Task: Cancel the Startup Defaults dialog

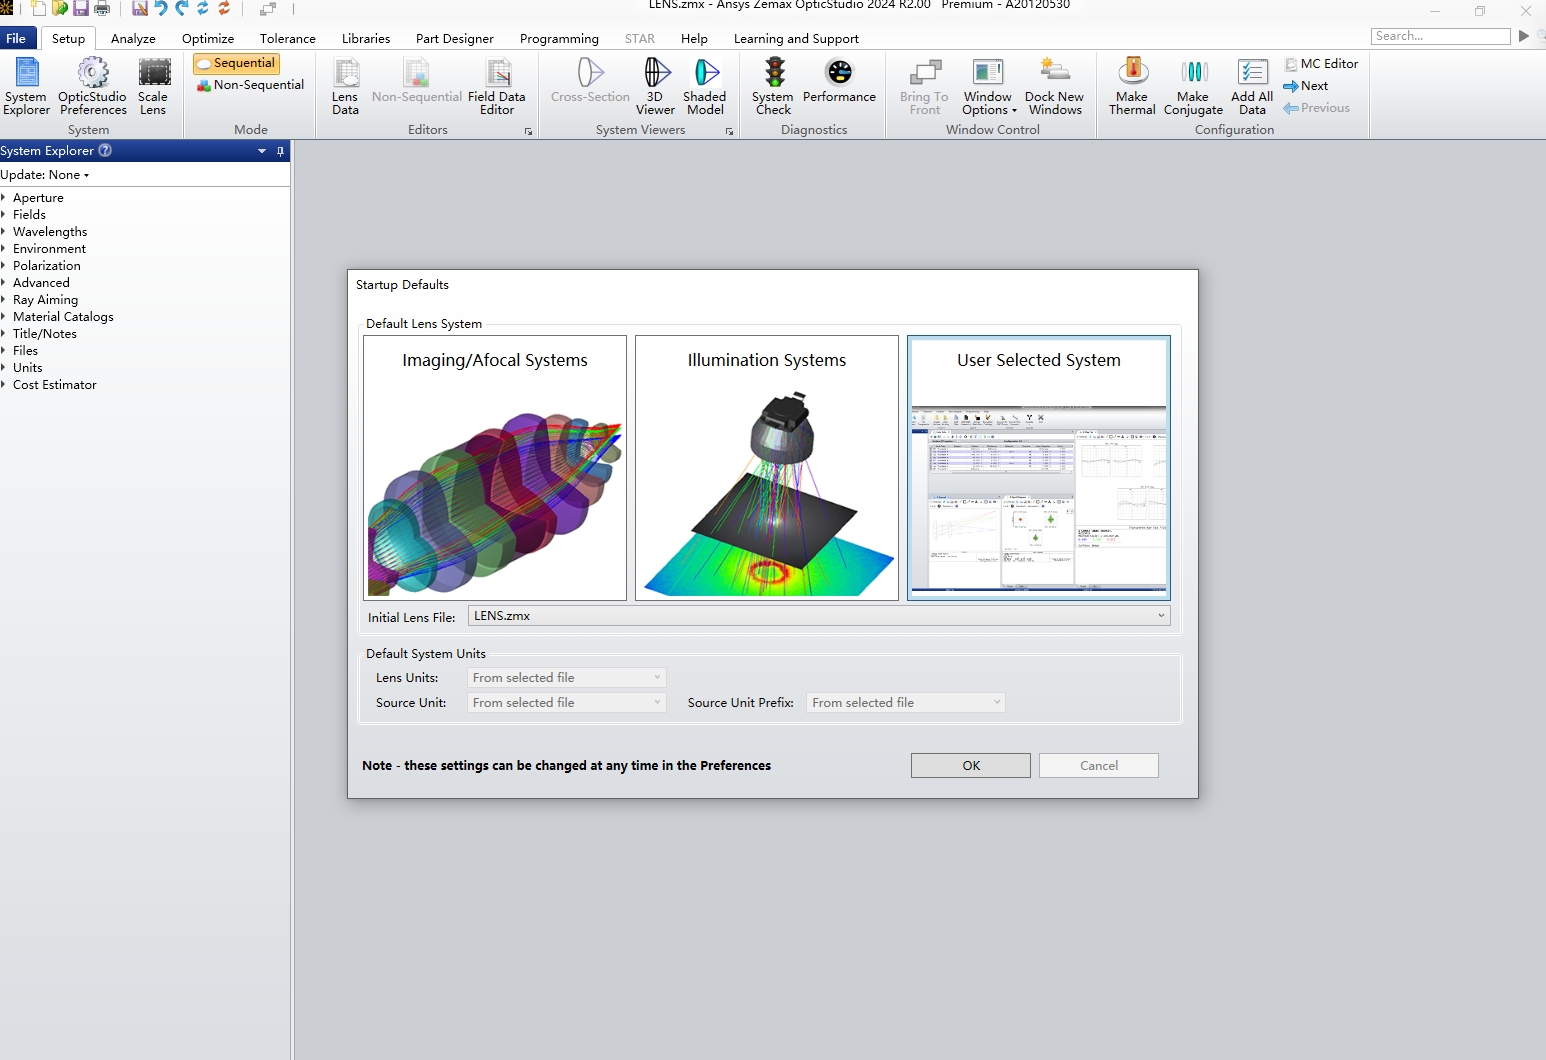Action: [1097, 765]
